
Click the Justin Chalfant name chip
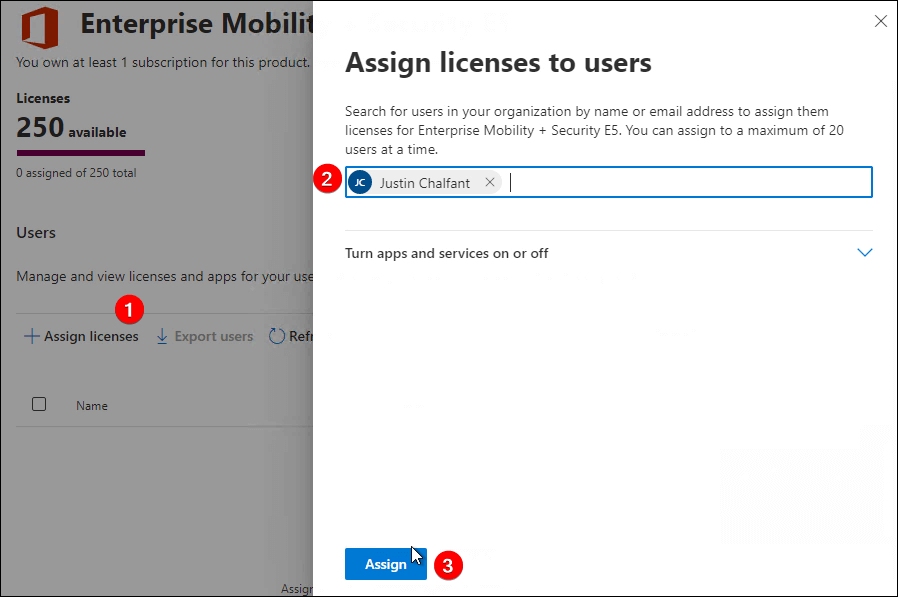[424, 183]
